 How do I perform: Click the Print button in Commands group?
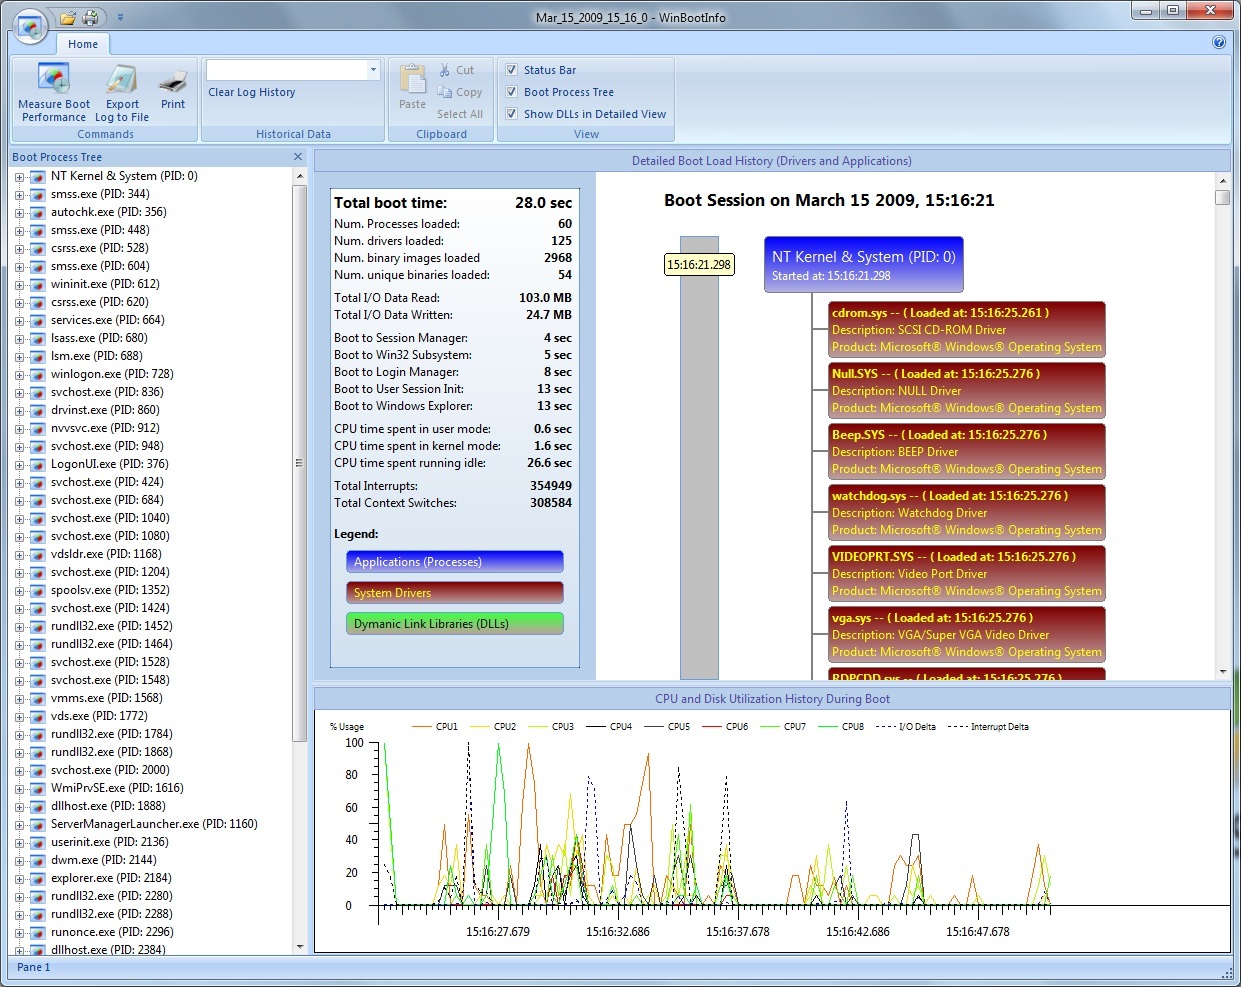click(173, 88)
